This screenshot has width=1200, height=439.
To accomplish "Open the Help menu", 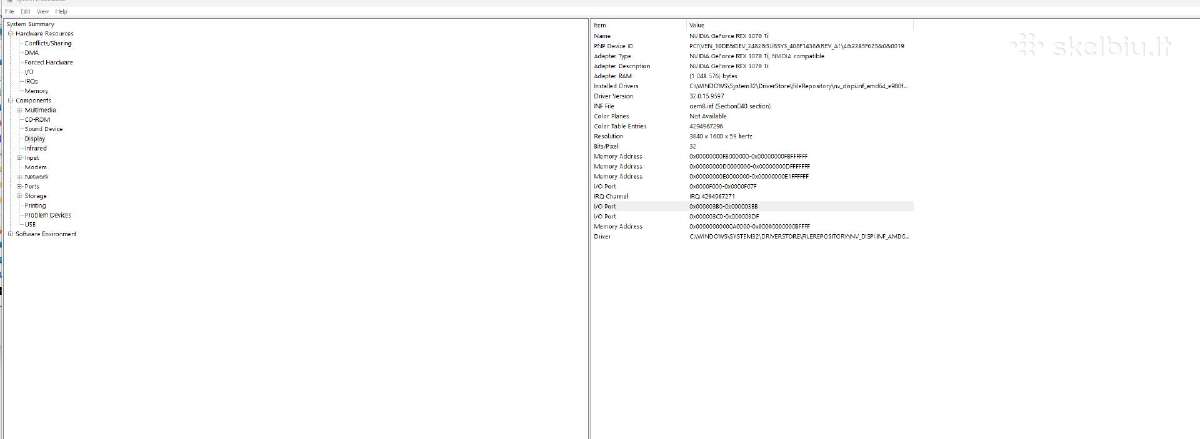I will [62, 11].
